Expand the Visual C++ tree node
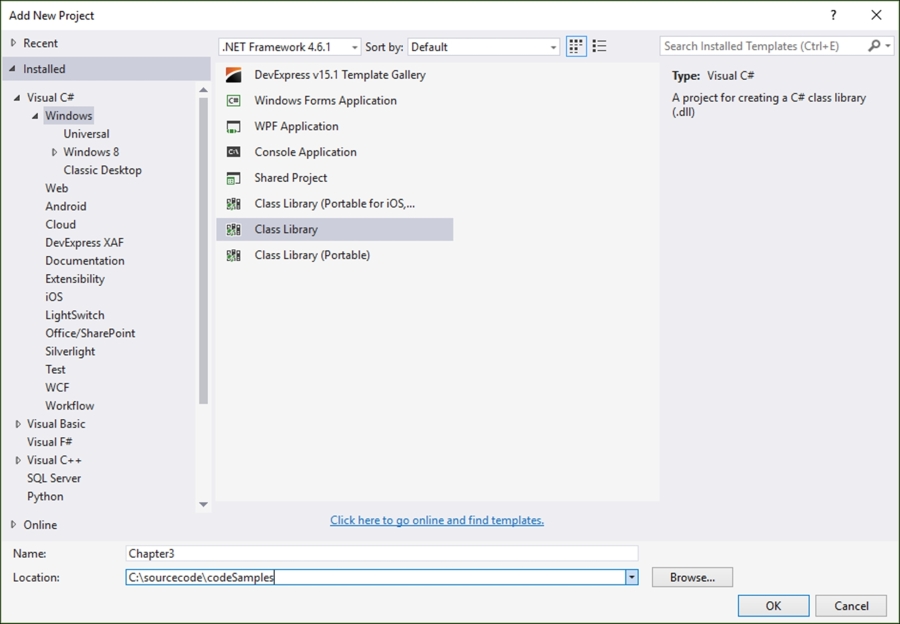The height and width of the screenshot is (624, 900). [18, 460]
